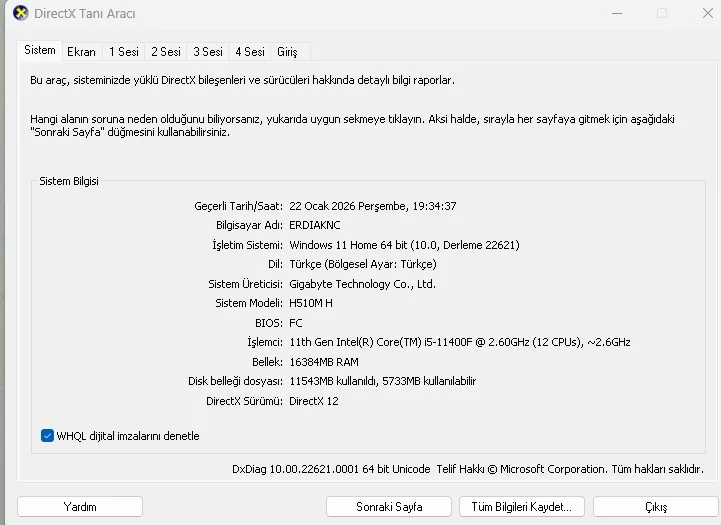Show the 4 Sesi tab
The height and width of the screenshot is (525, 721).
click(250, 52)
